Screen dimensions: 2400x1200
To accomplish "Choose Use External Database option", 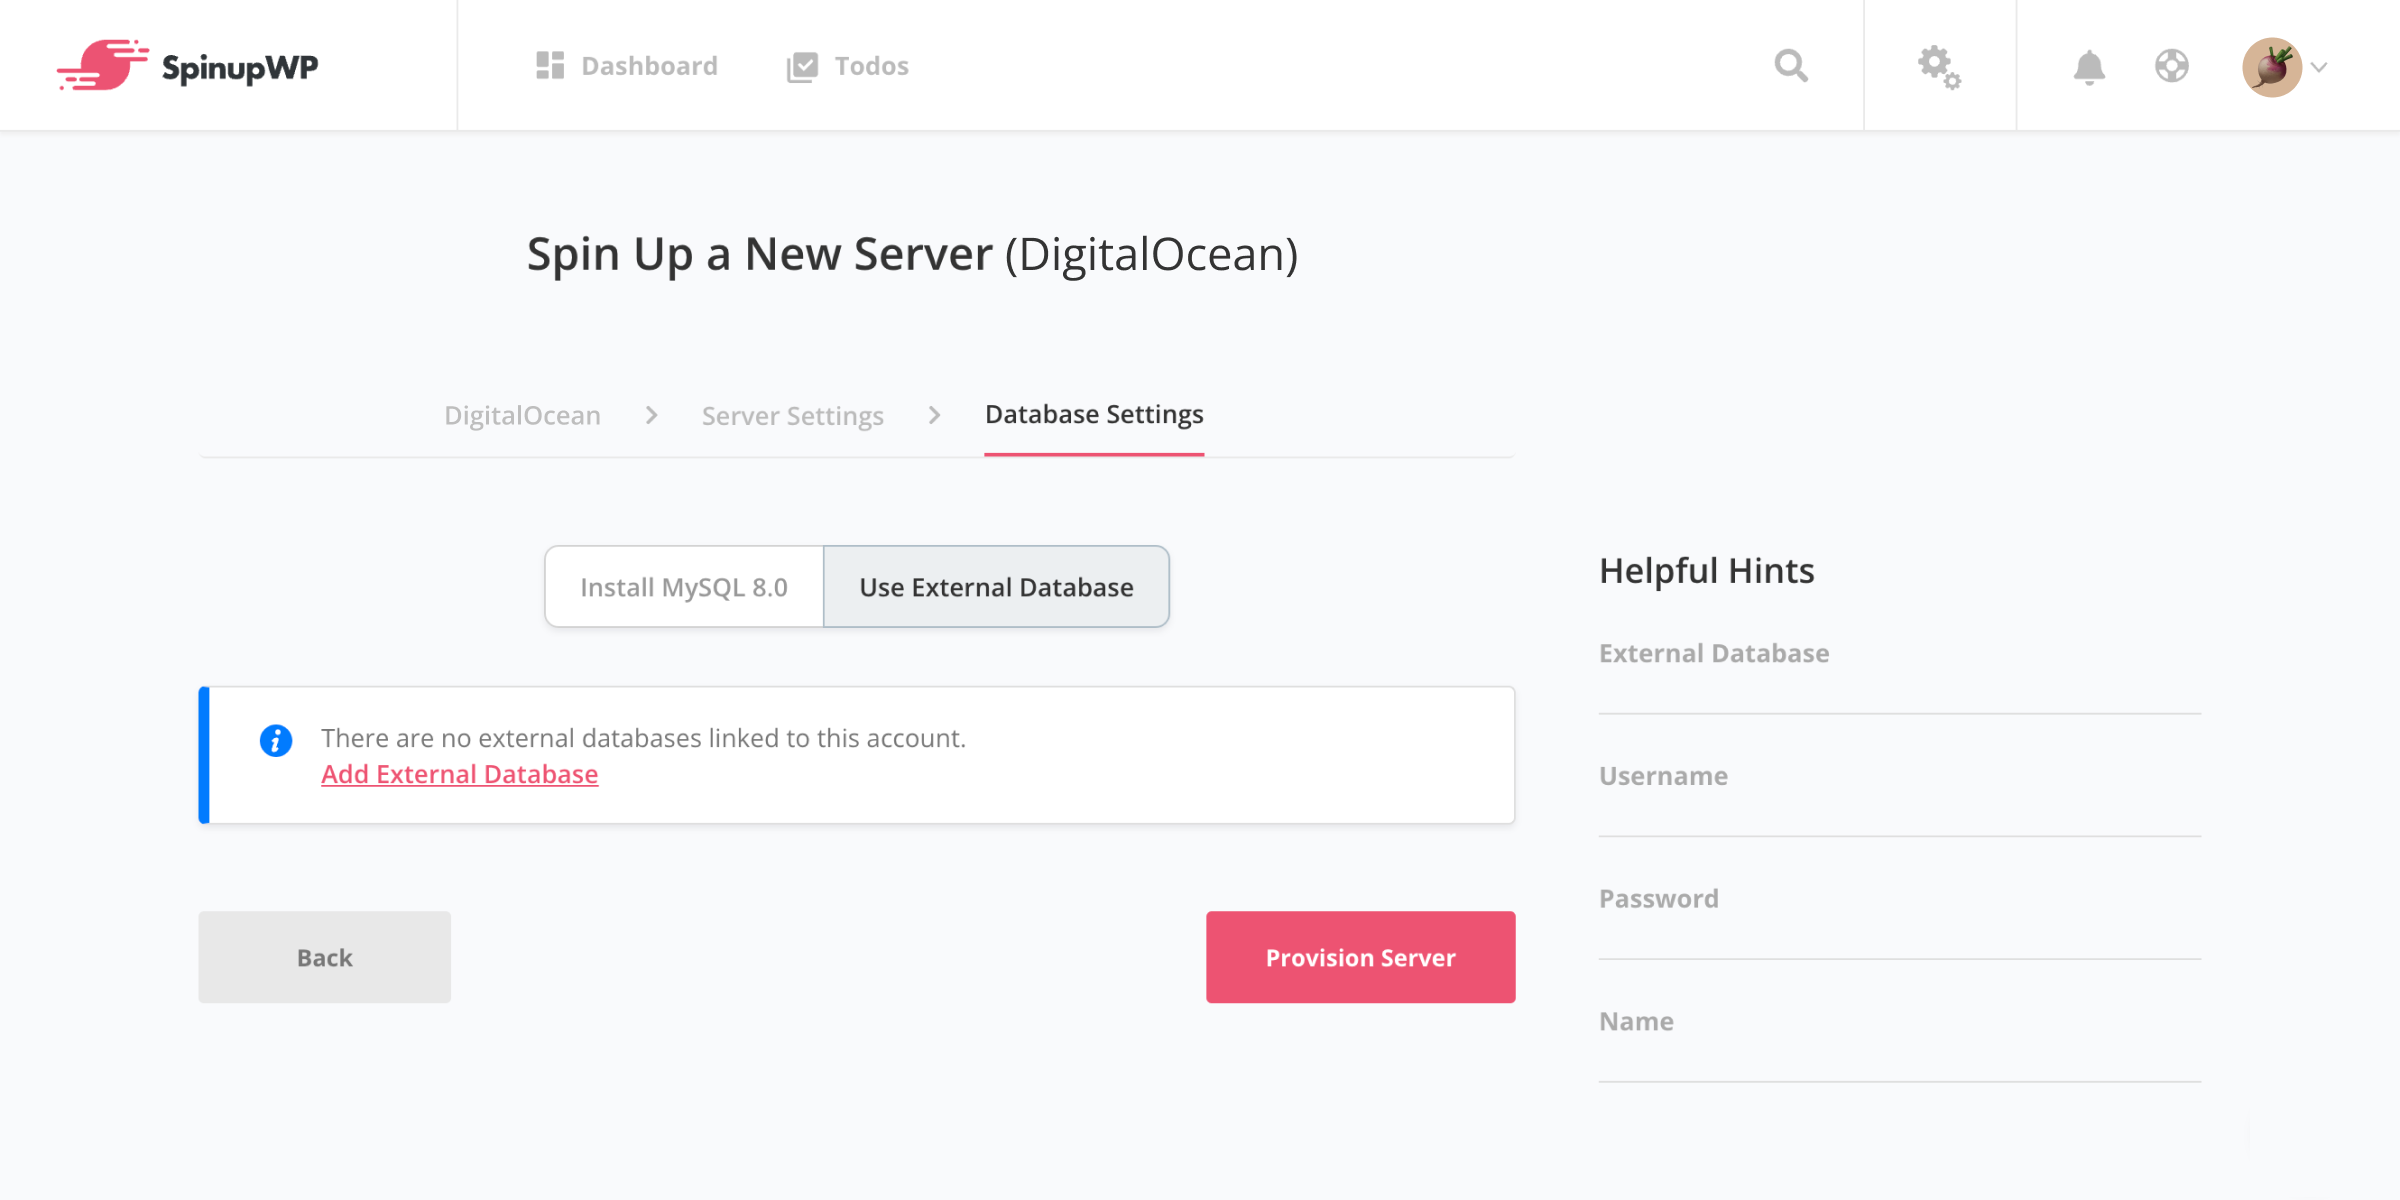I will click(996, 587).
